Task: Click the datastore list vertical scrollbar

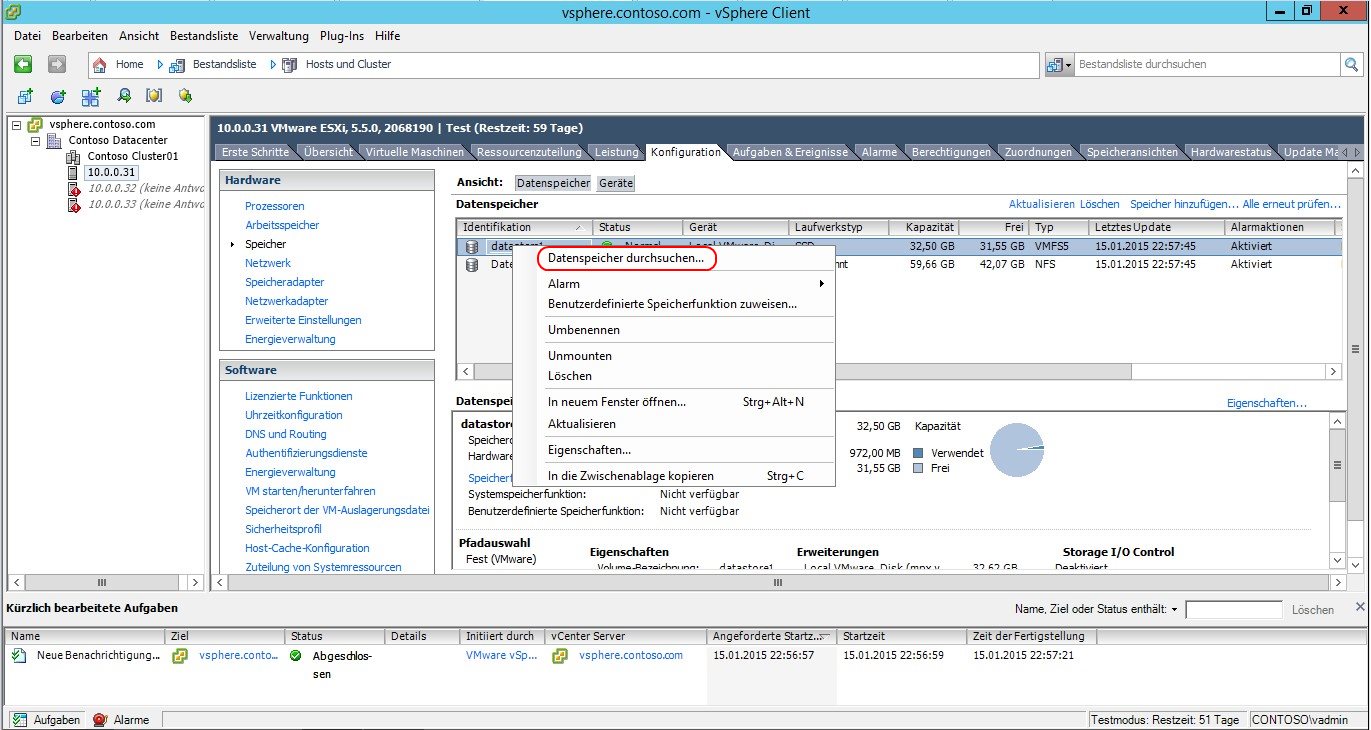Action: pos(1355,347)
